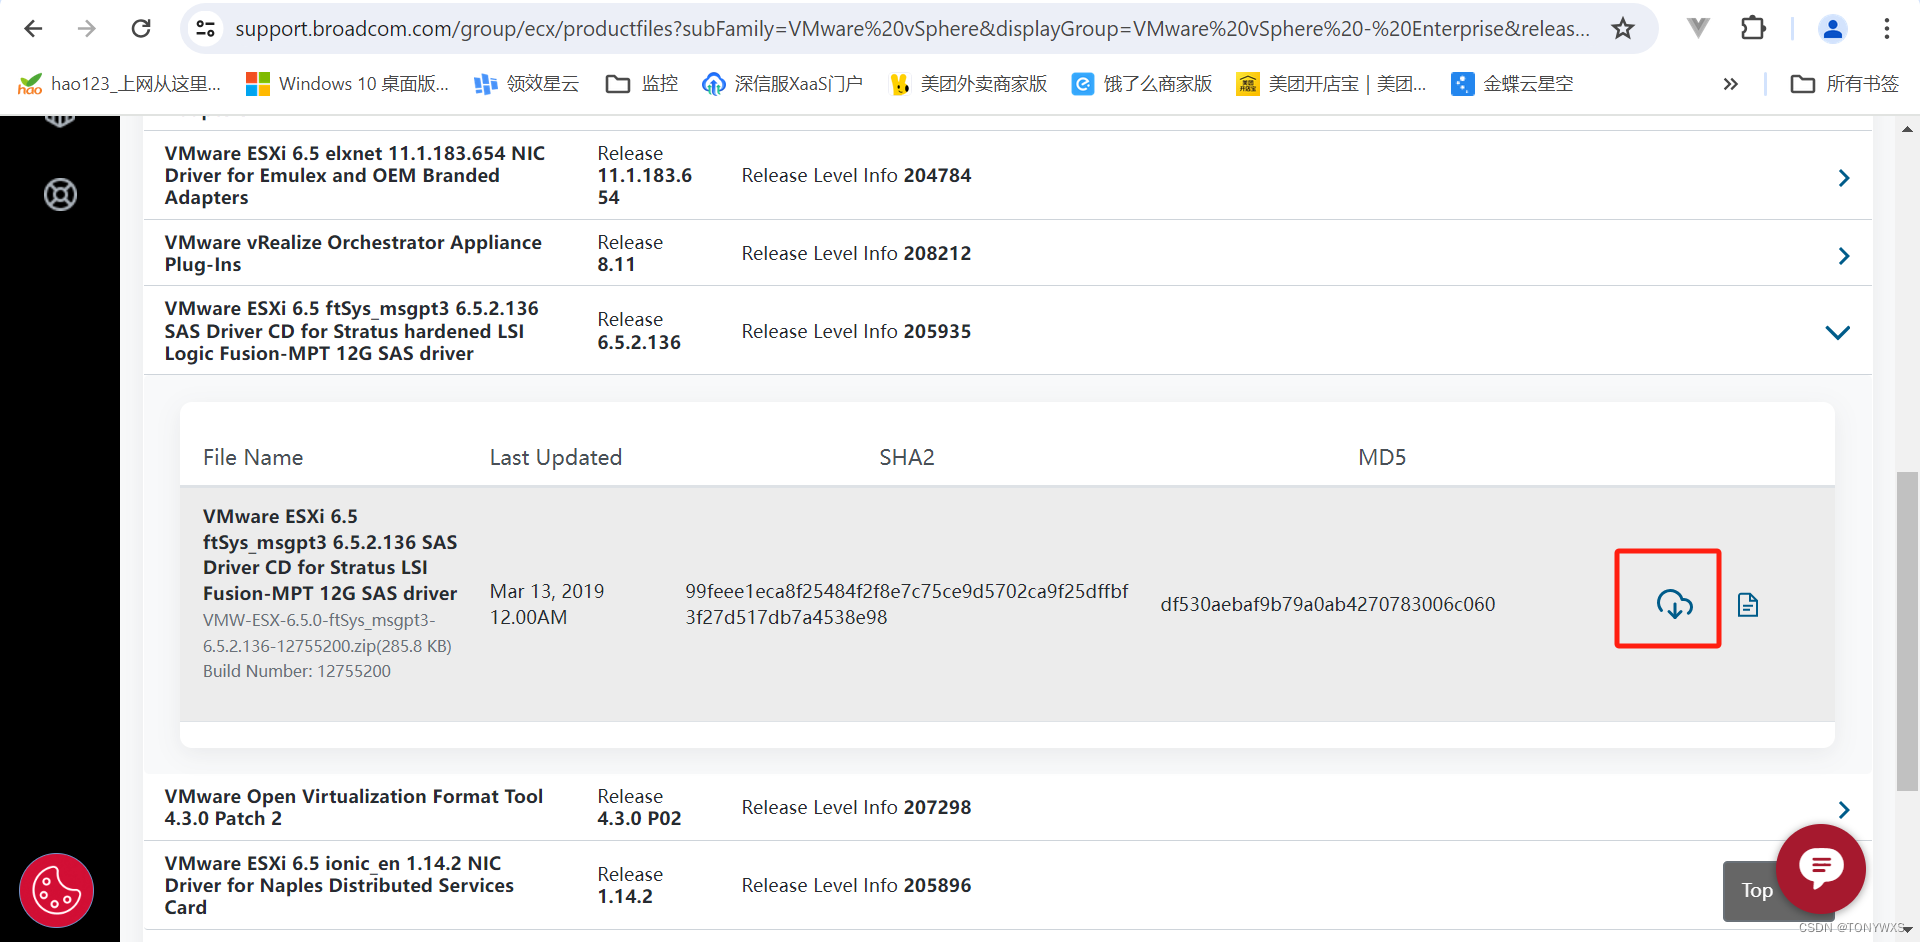Click Release 8.11 version text

pos(630,253)
